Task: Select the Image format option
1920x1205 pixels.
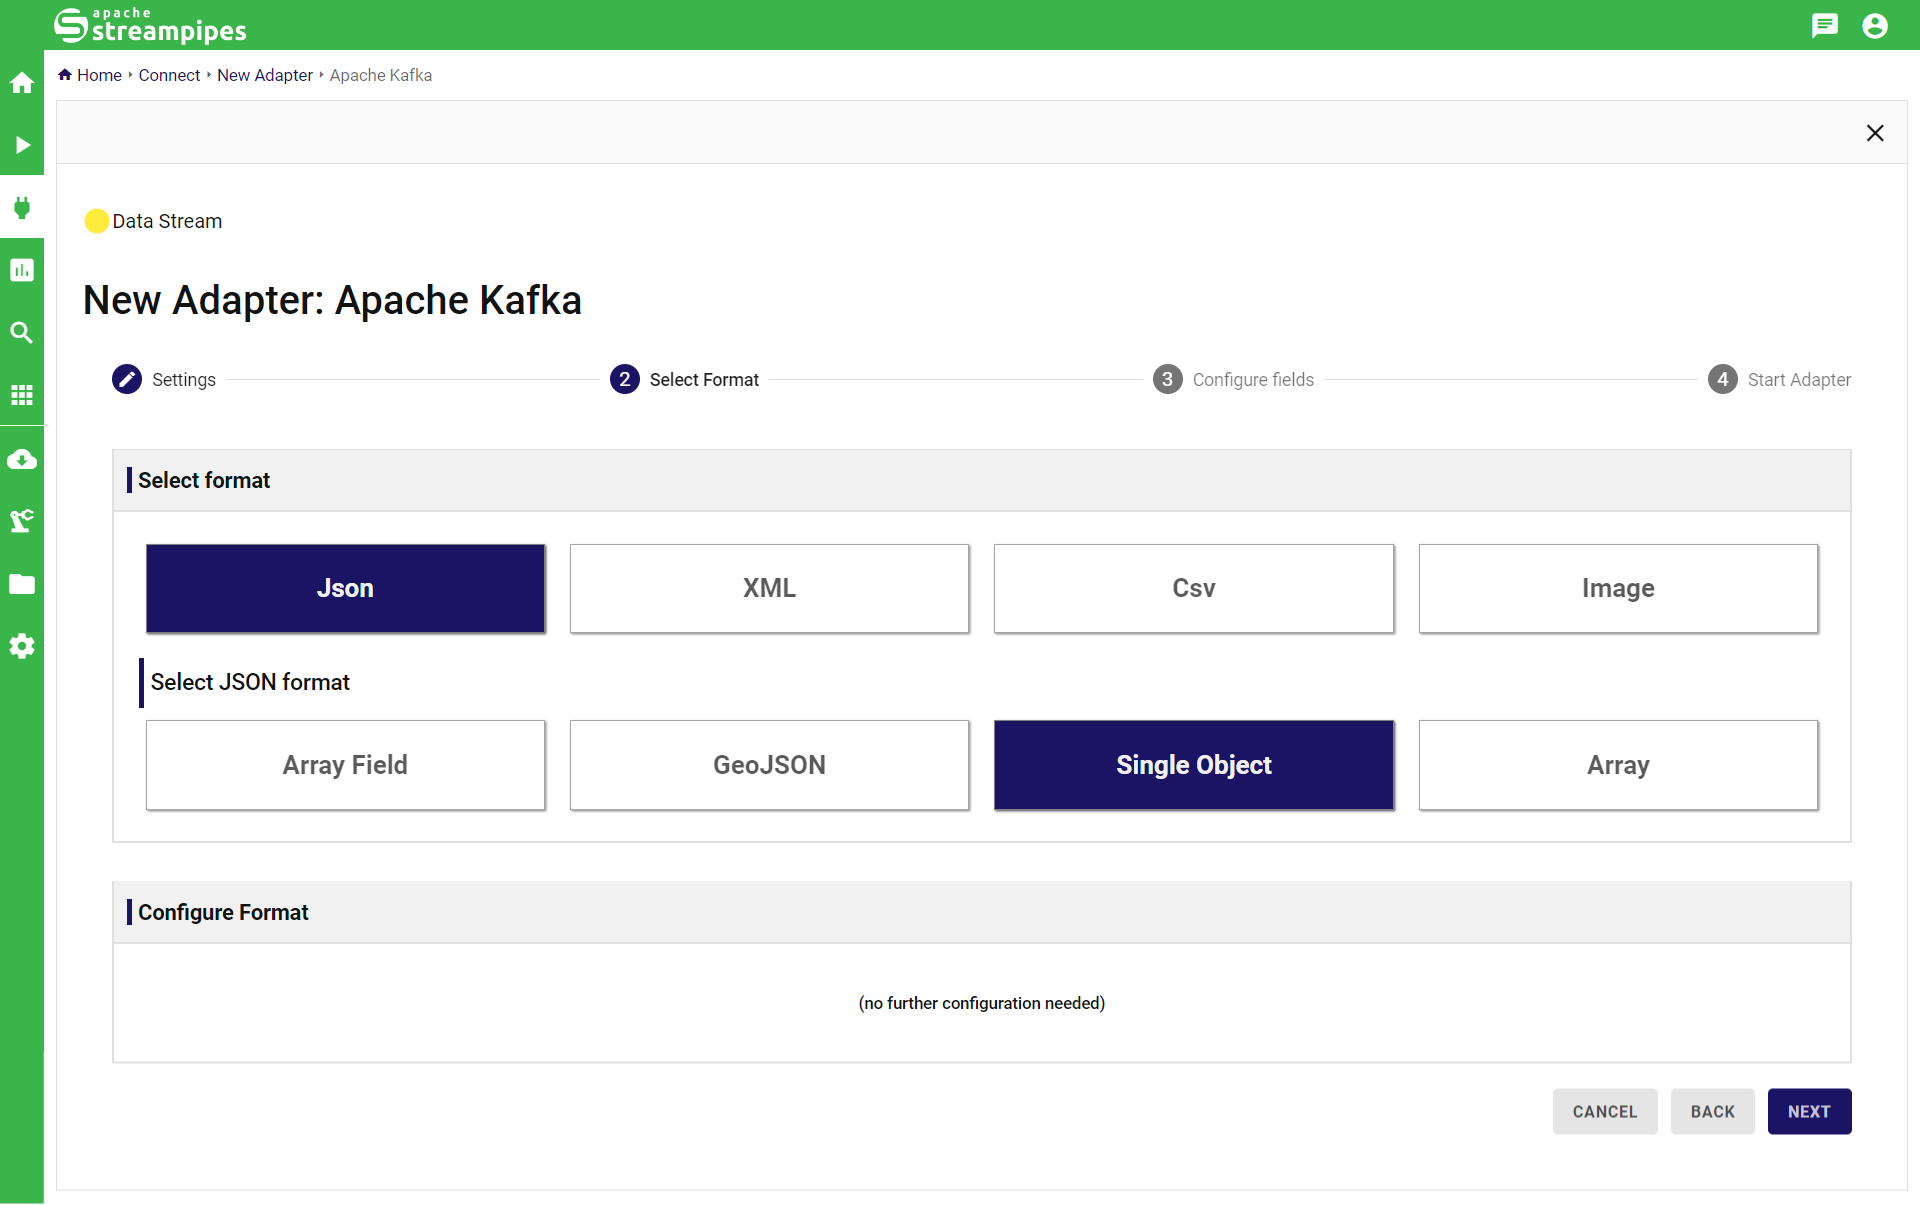Action: (x=1618, y=588)
